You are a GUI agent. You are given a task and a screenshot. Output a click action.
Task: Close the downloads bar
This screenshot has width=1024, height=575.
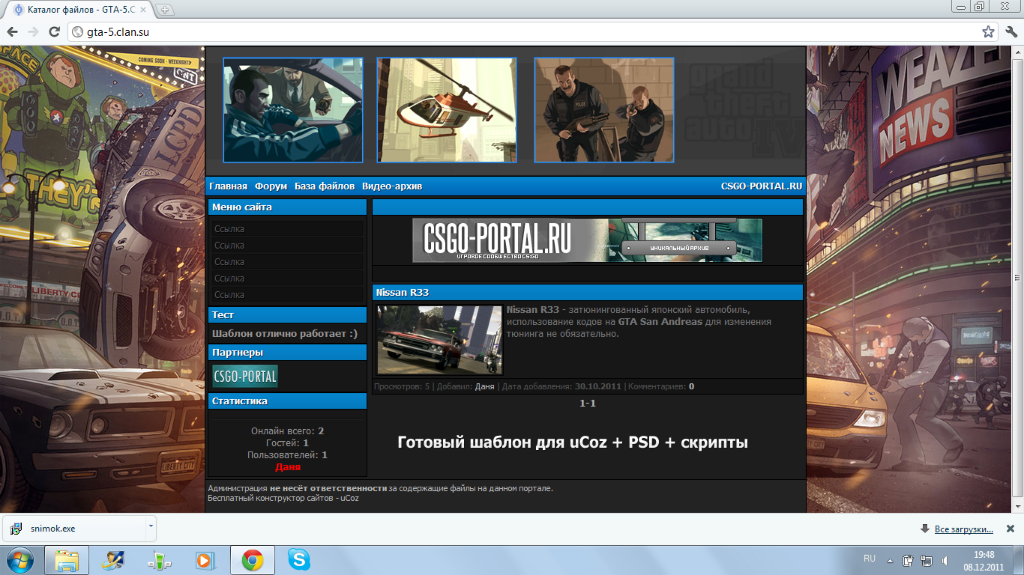1010,528
